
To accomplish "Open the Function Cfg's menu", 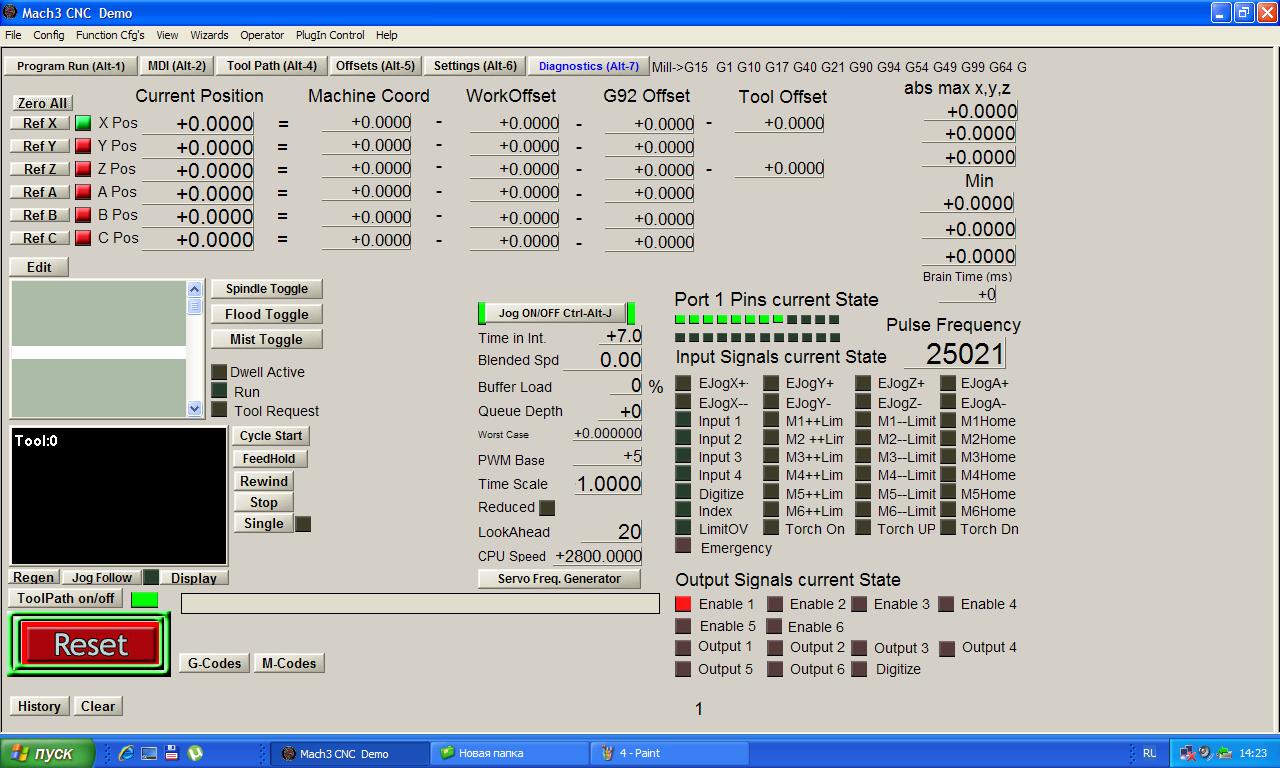I will point(110,35).
